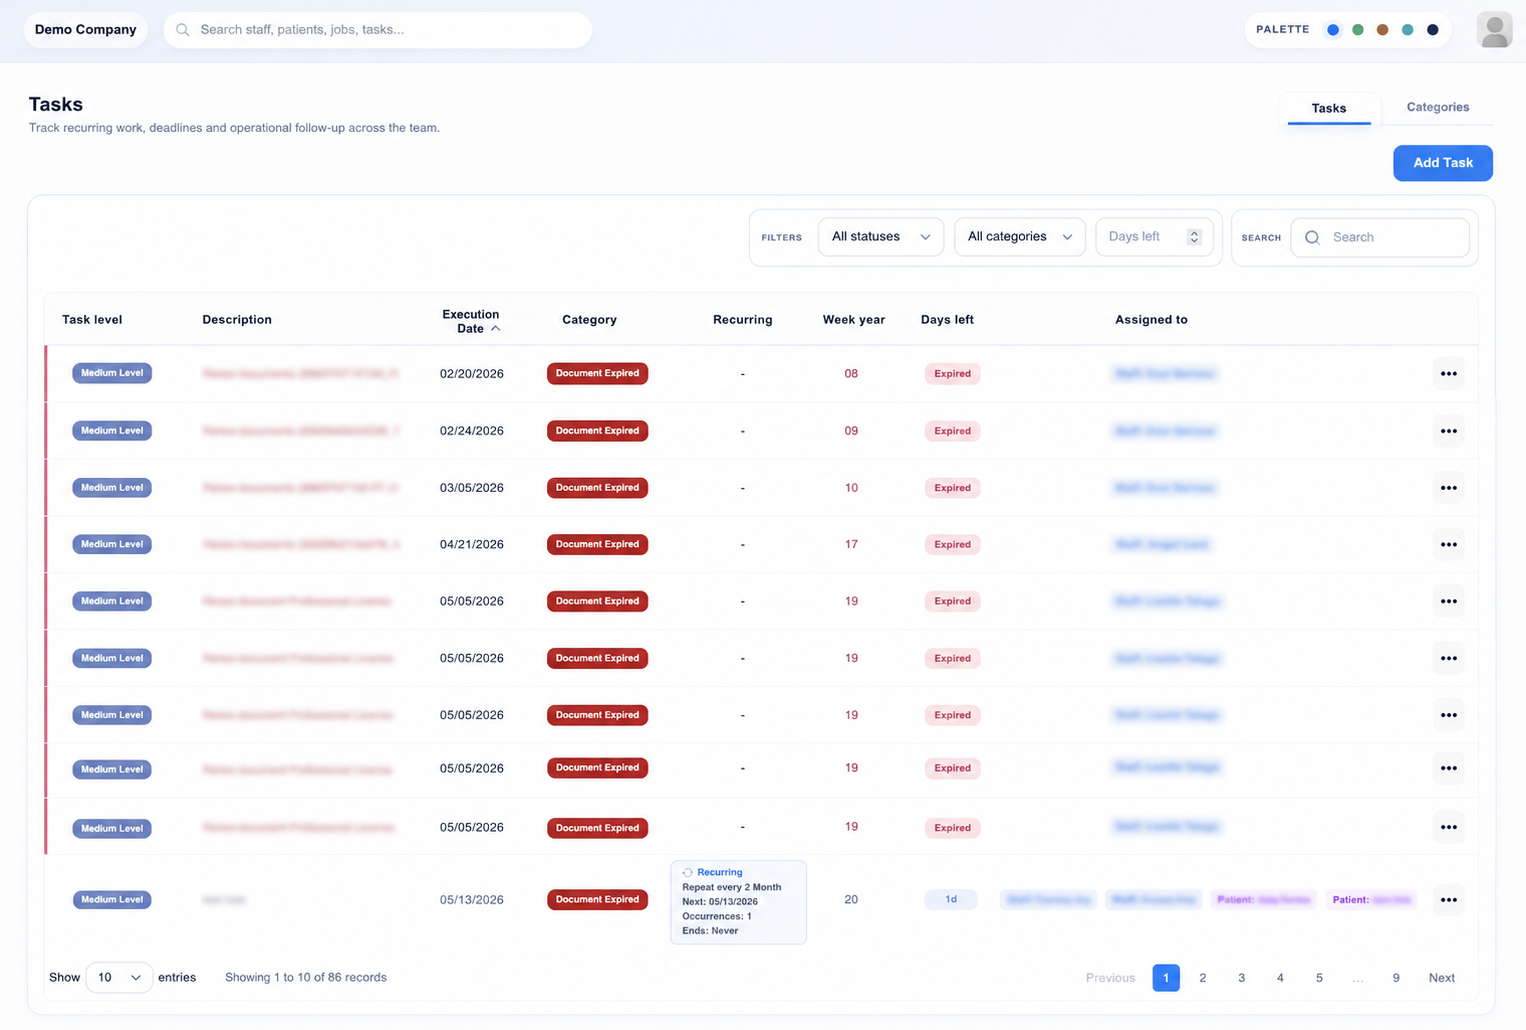This screenshot has height=1030, width=1526.
Task: Sort by Days left column header
Action: coord(947,320)
